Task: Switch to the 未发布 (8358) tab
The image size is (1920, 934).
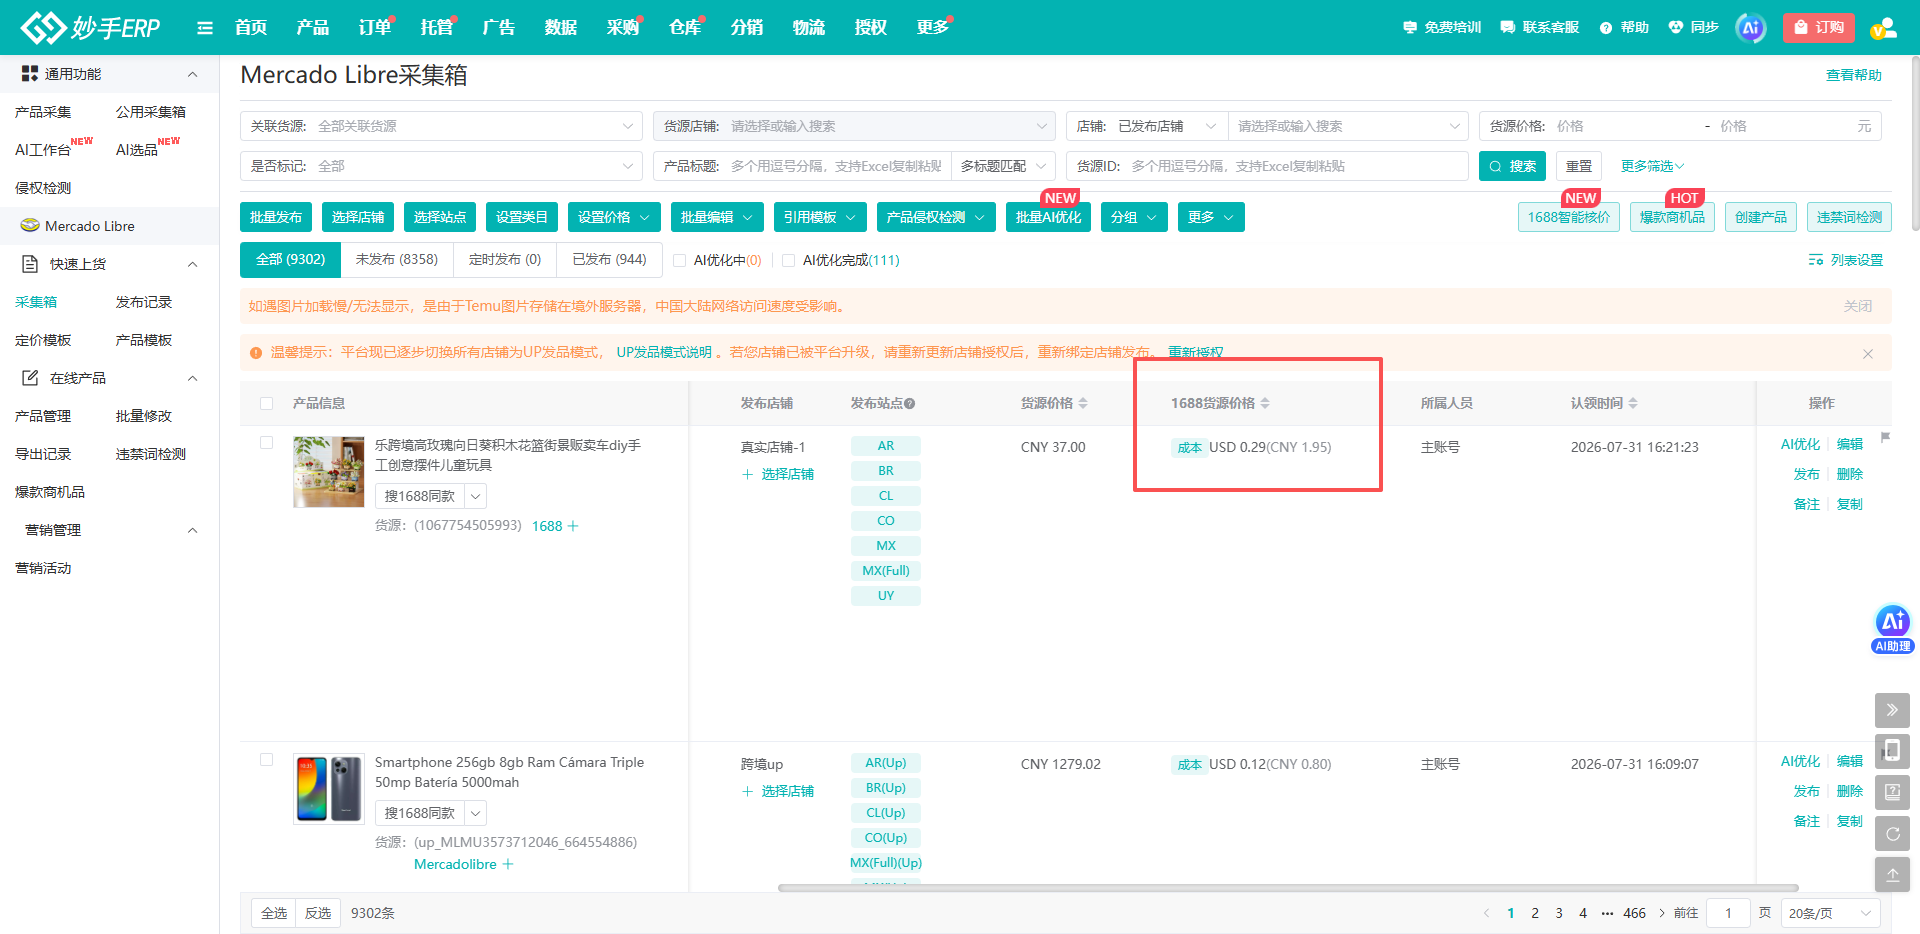Action: click(x=397, y=259)
